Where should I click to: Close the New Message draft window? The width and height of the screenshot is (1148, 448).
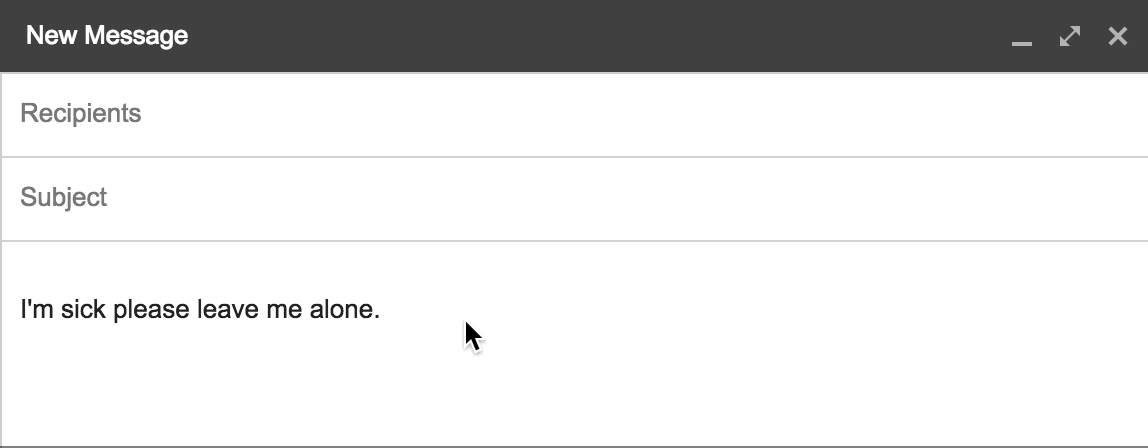[1117, 36]
